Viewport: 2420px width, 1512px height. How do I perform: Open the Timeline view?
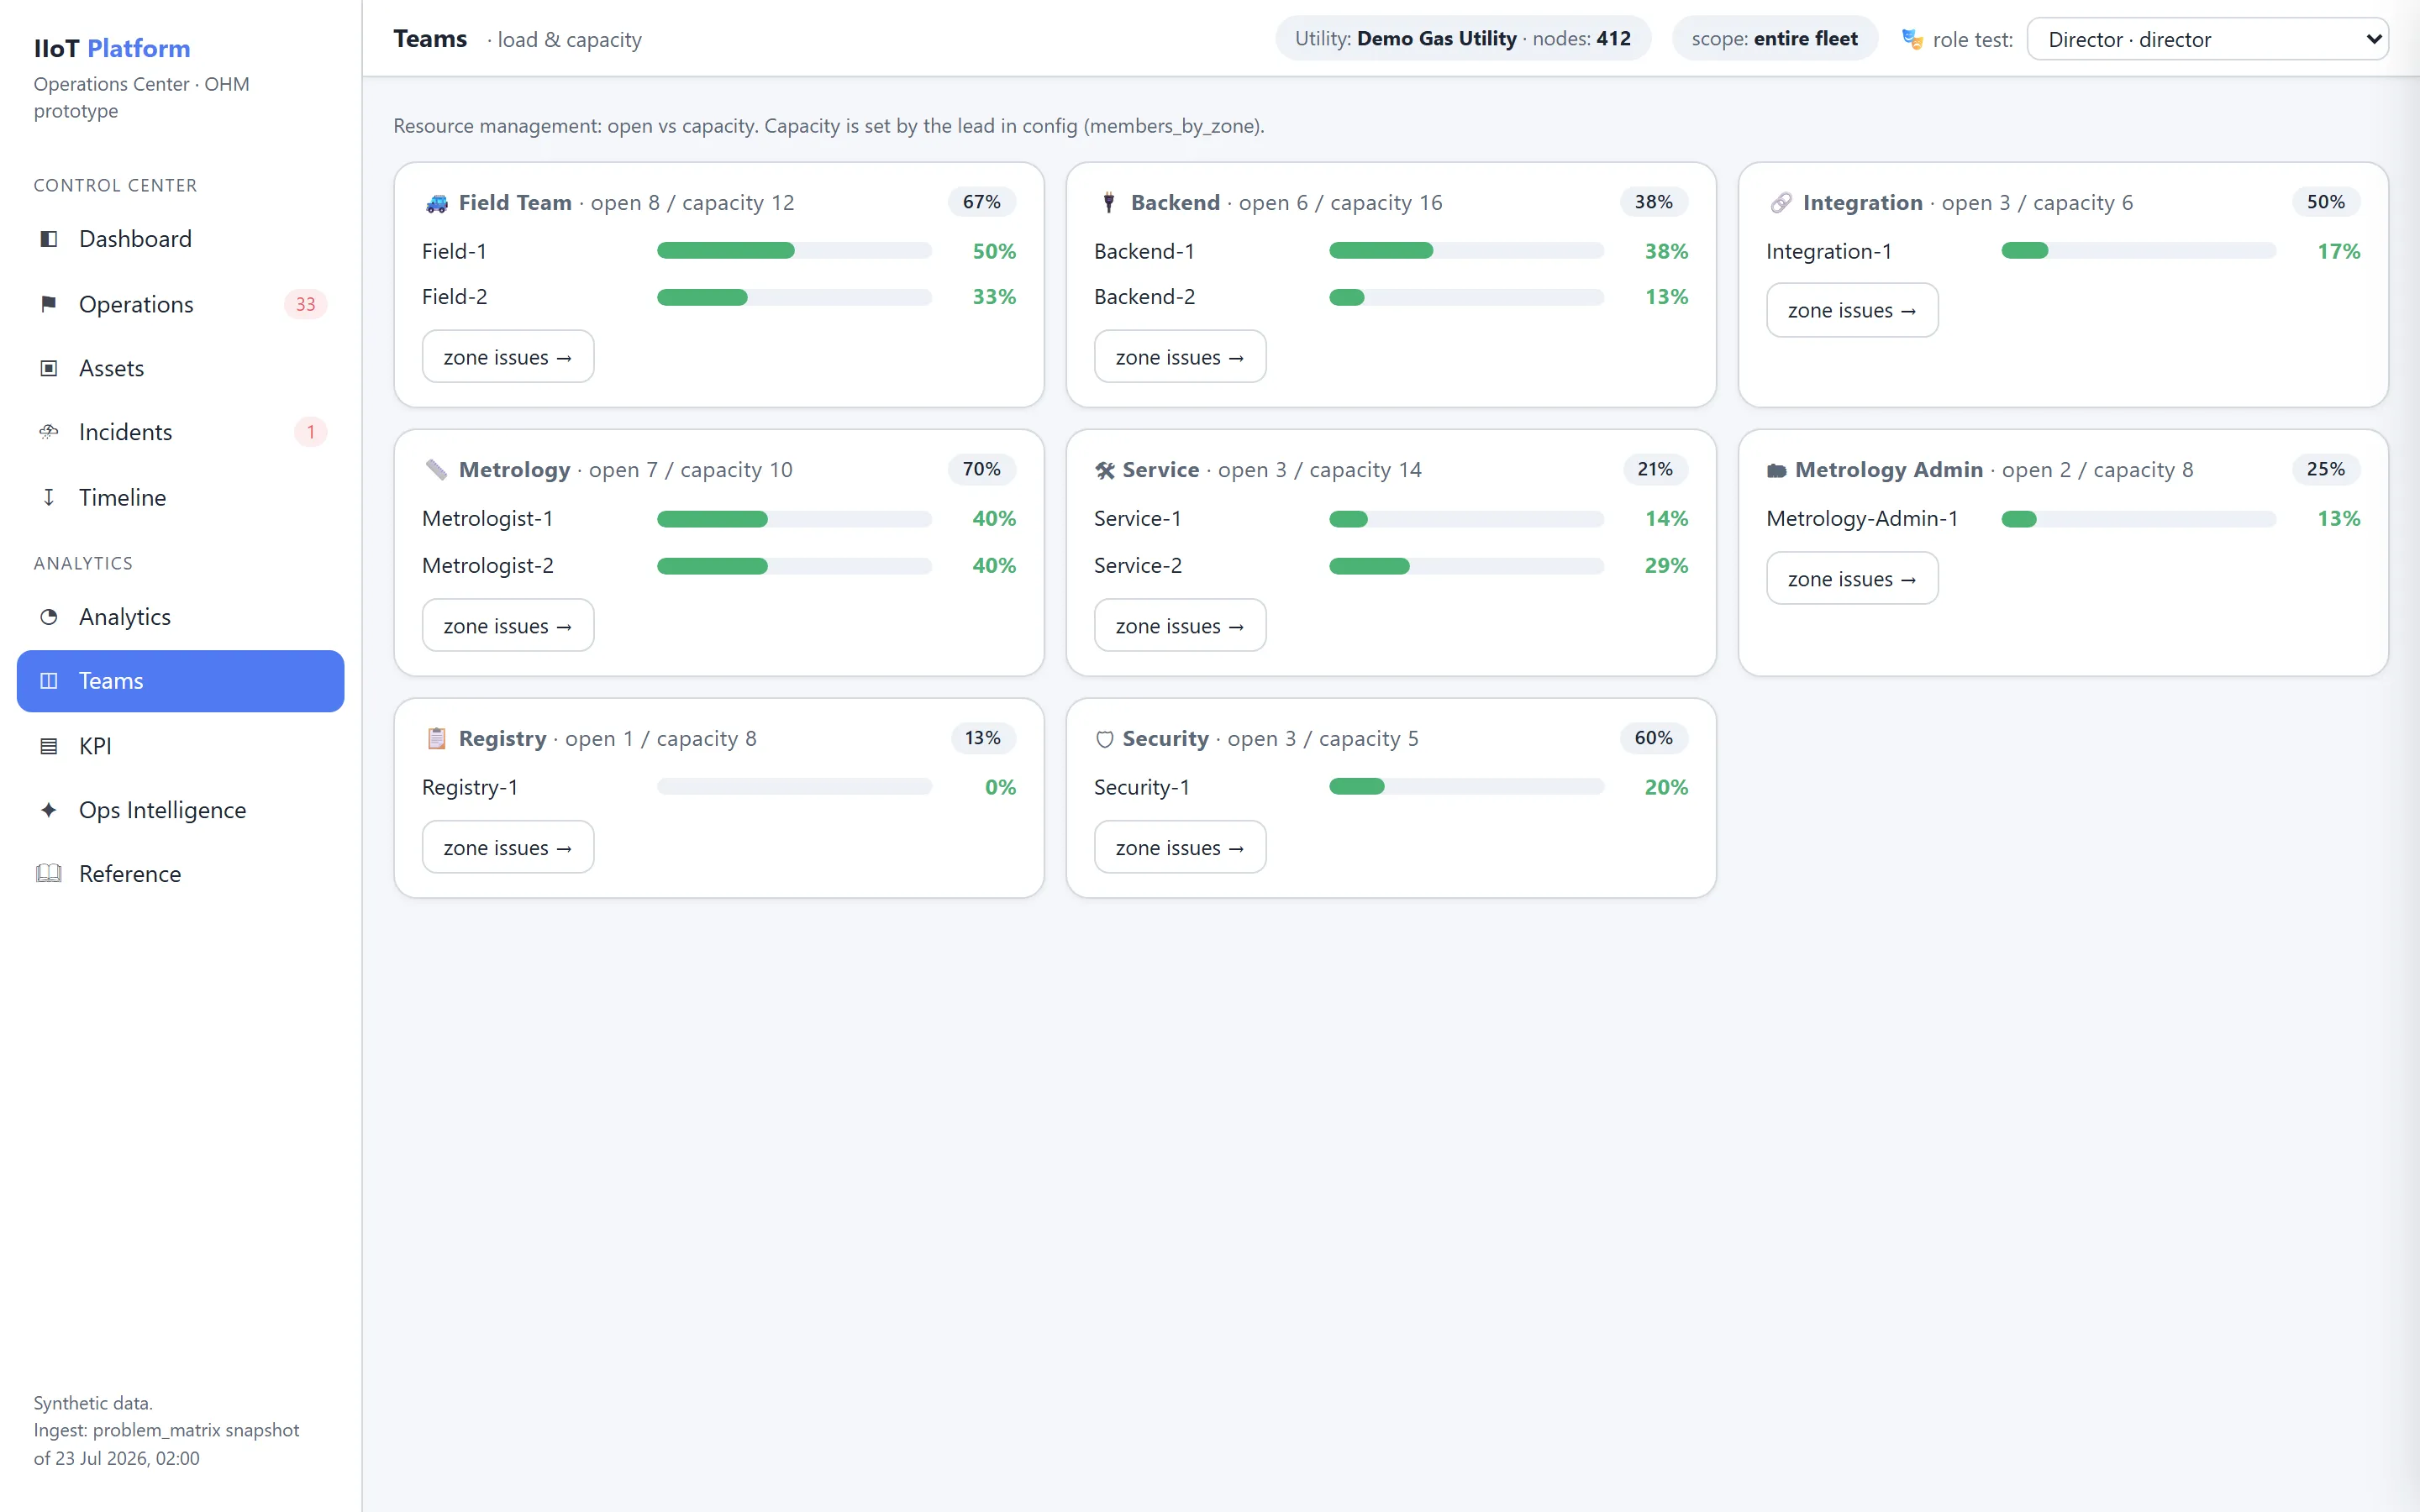pos(180,497)
